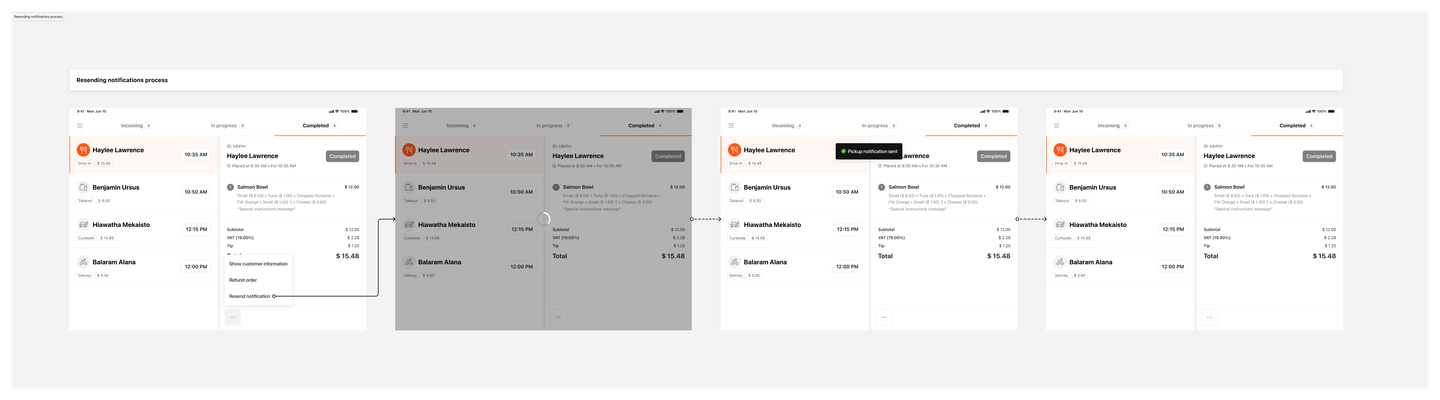Screen dimensions: 1440x400
Task: Click 12:00 PM time button on final screen
Action: [1173, 267]
